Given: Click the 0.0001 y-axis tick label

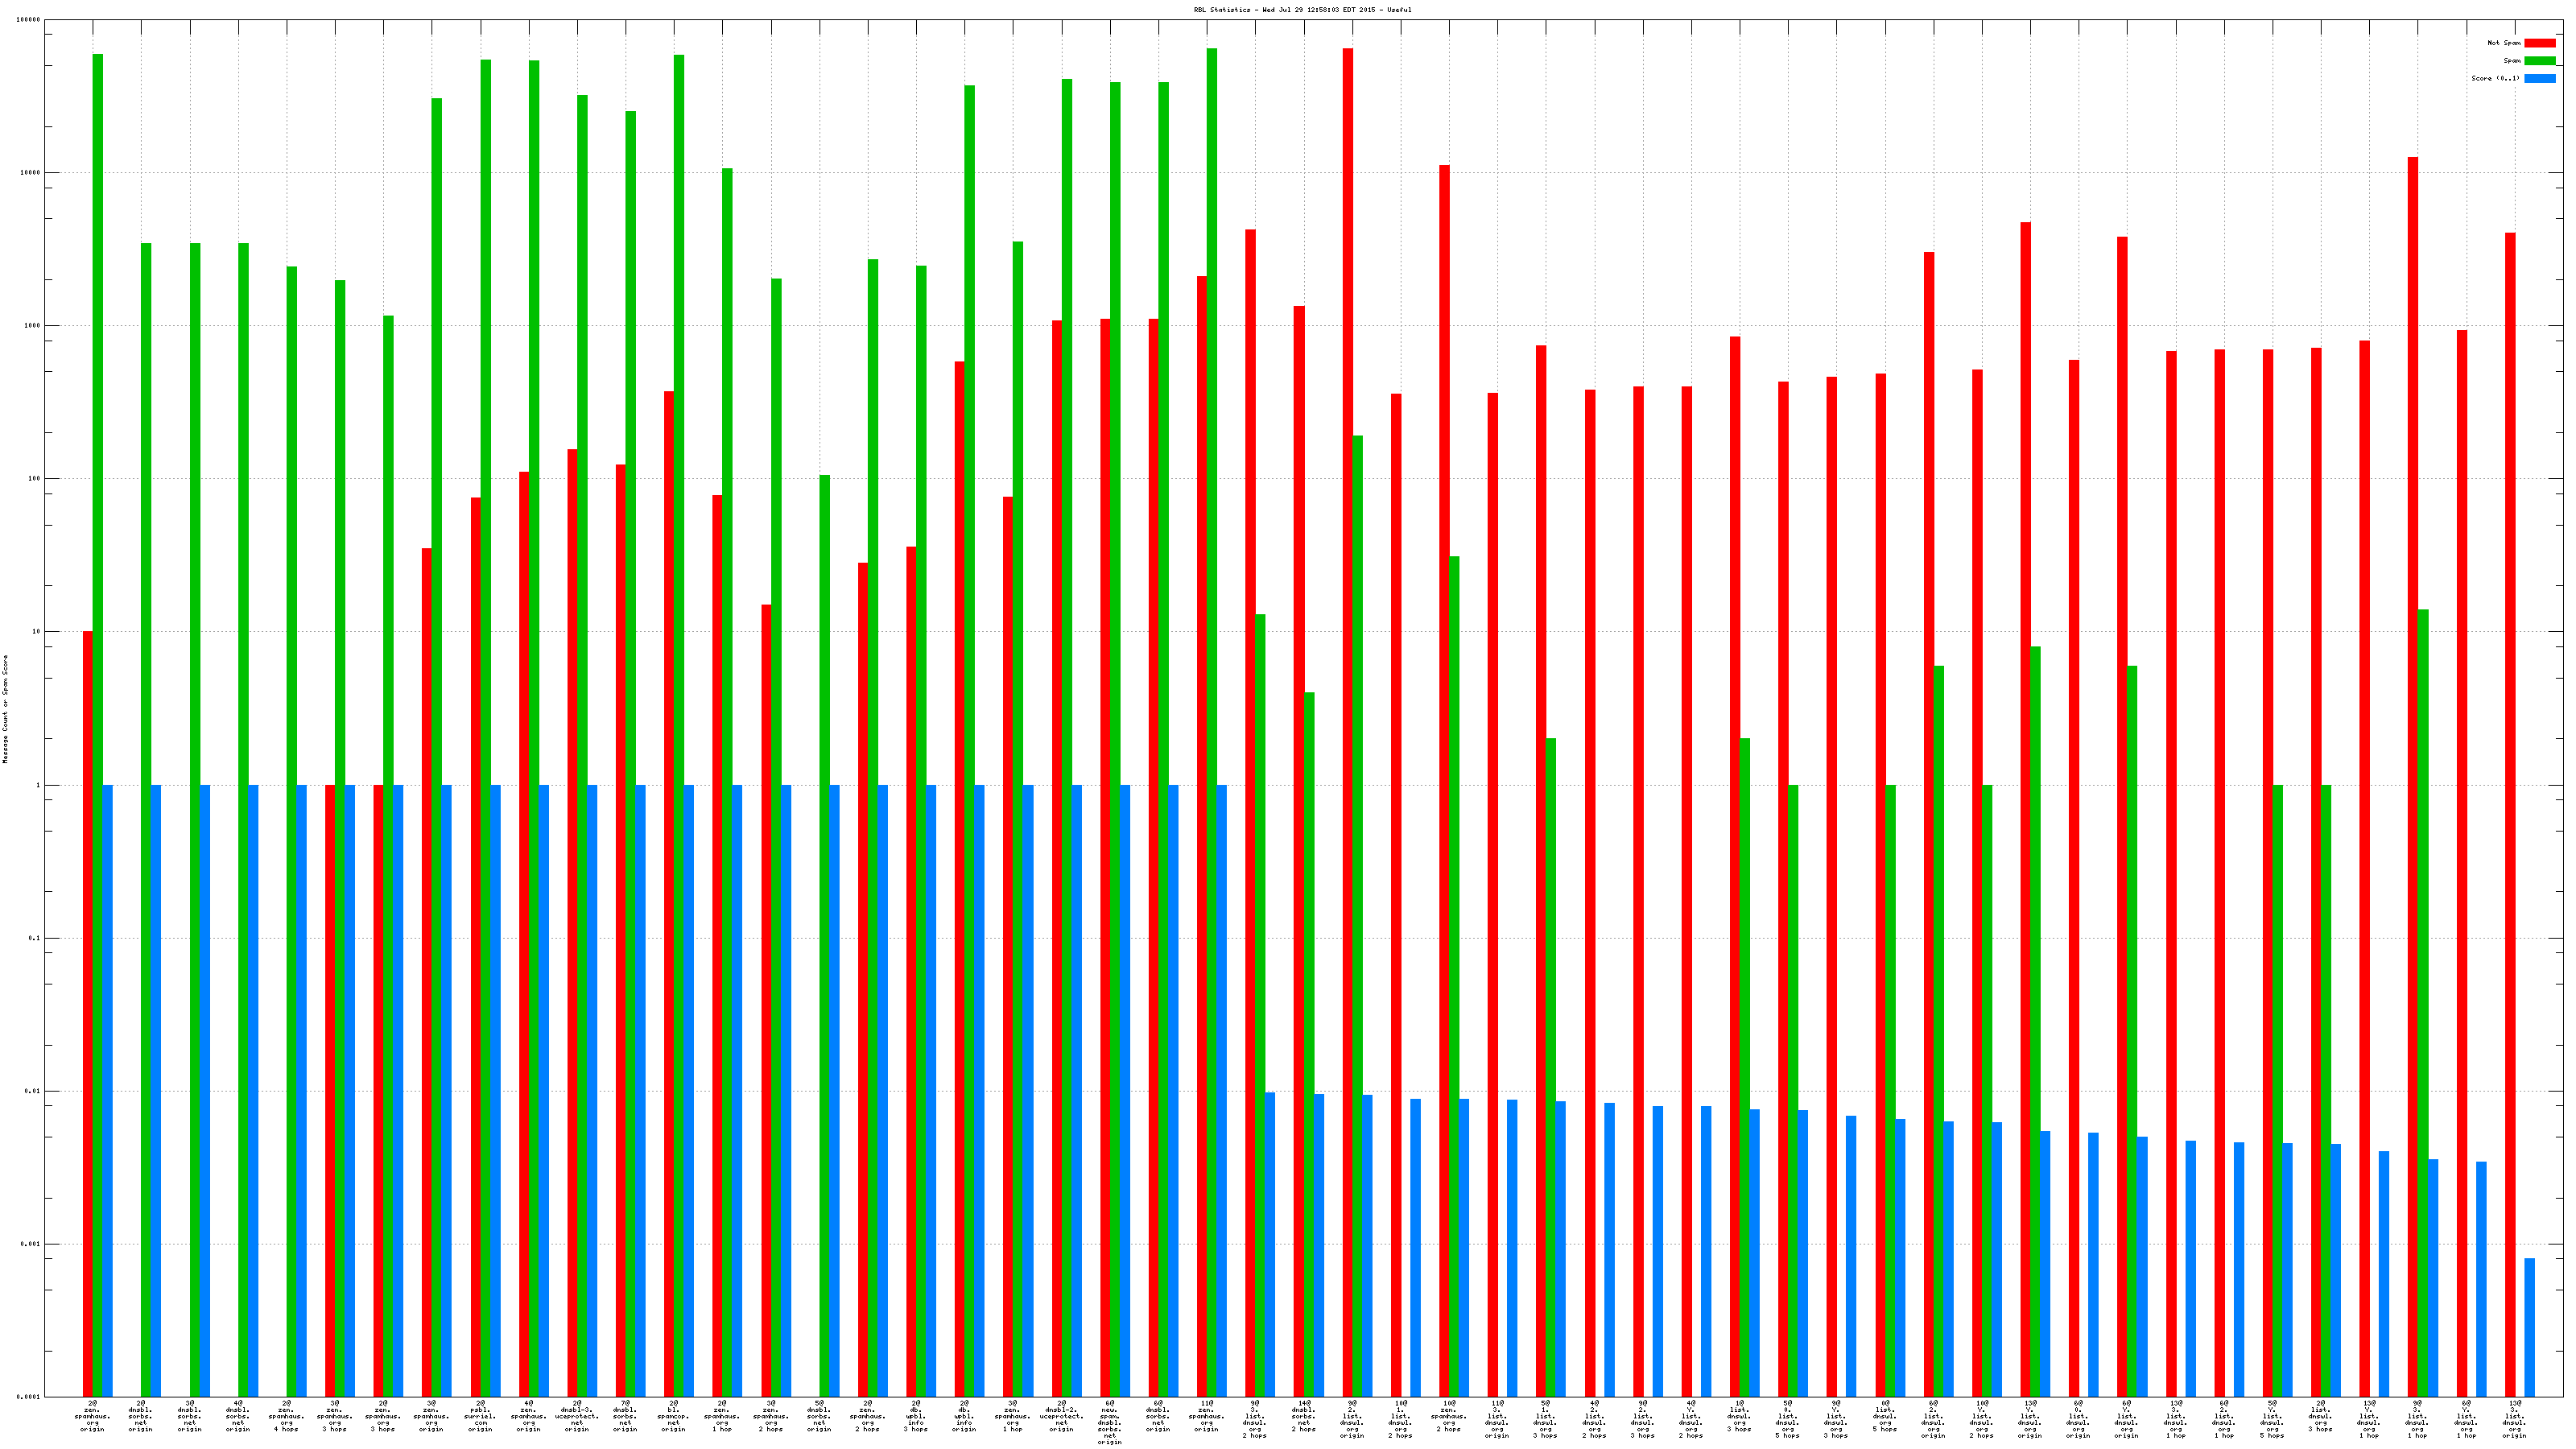Looking at the screenshot, I should click(29, 1397).
